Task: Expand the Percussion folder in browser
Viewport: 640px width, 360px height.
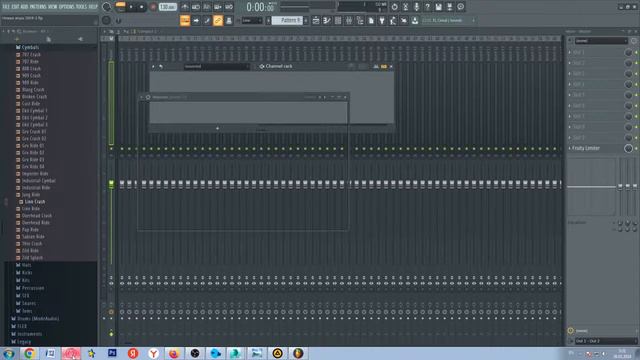Action: point(30,288)
